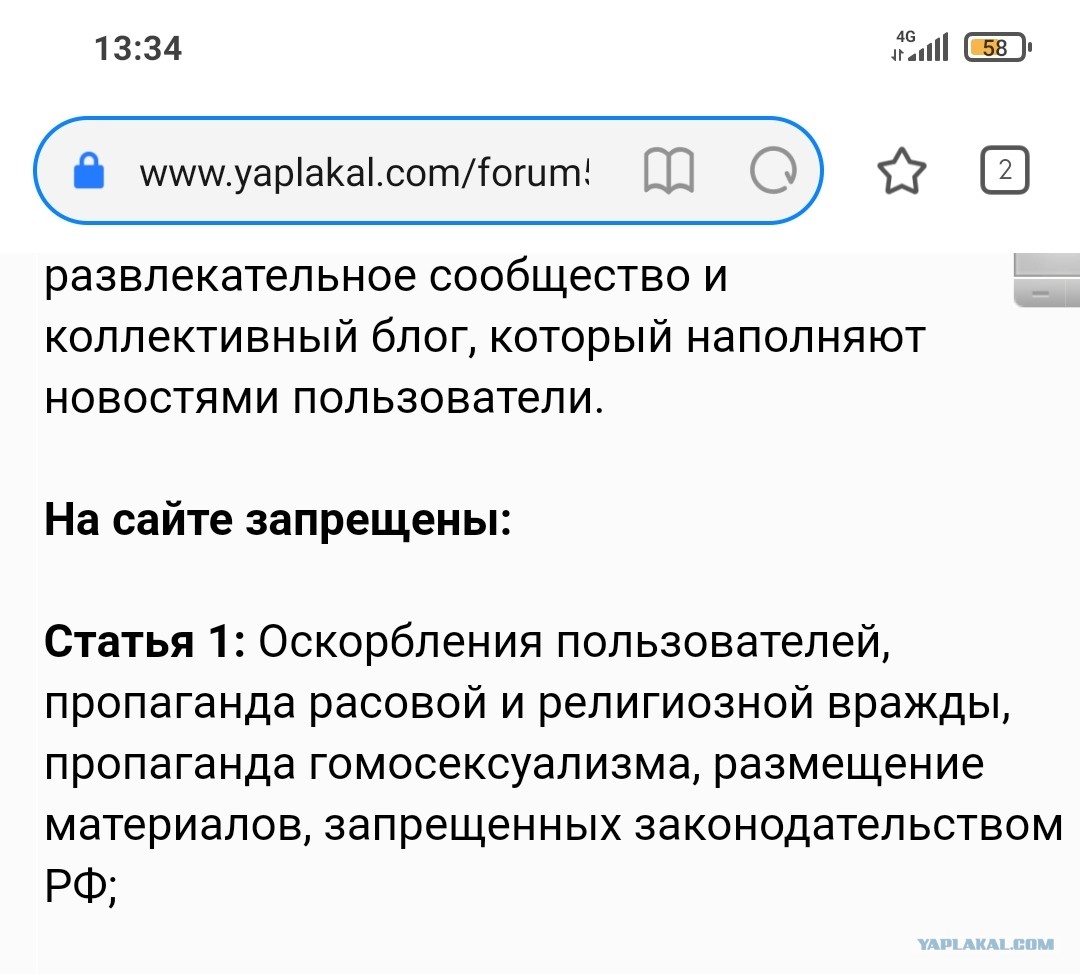Viewport: 1080px width, 974px height.
Task: Tap the 4G signal strength icon
Action: [920, 46]
